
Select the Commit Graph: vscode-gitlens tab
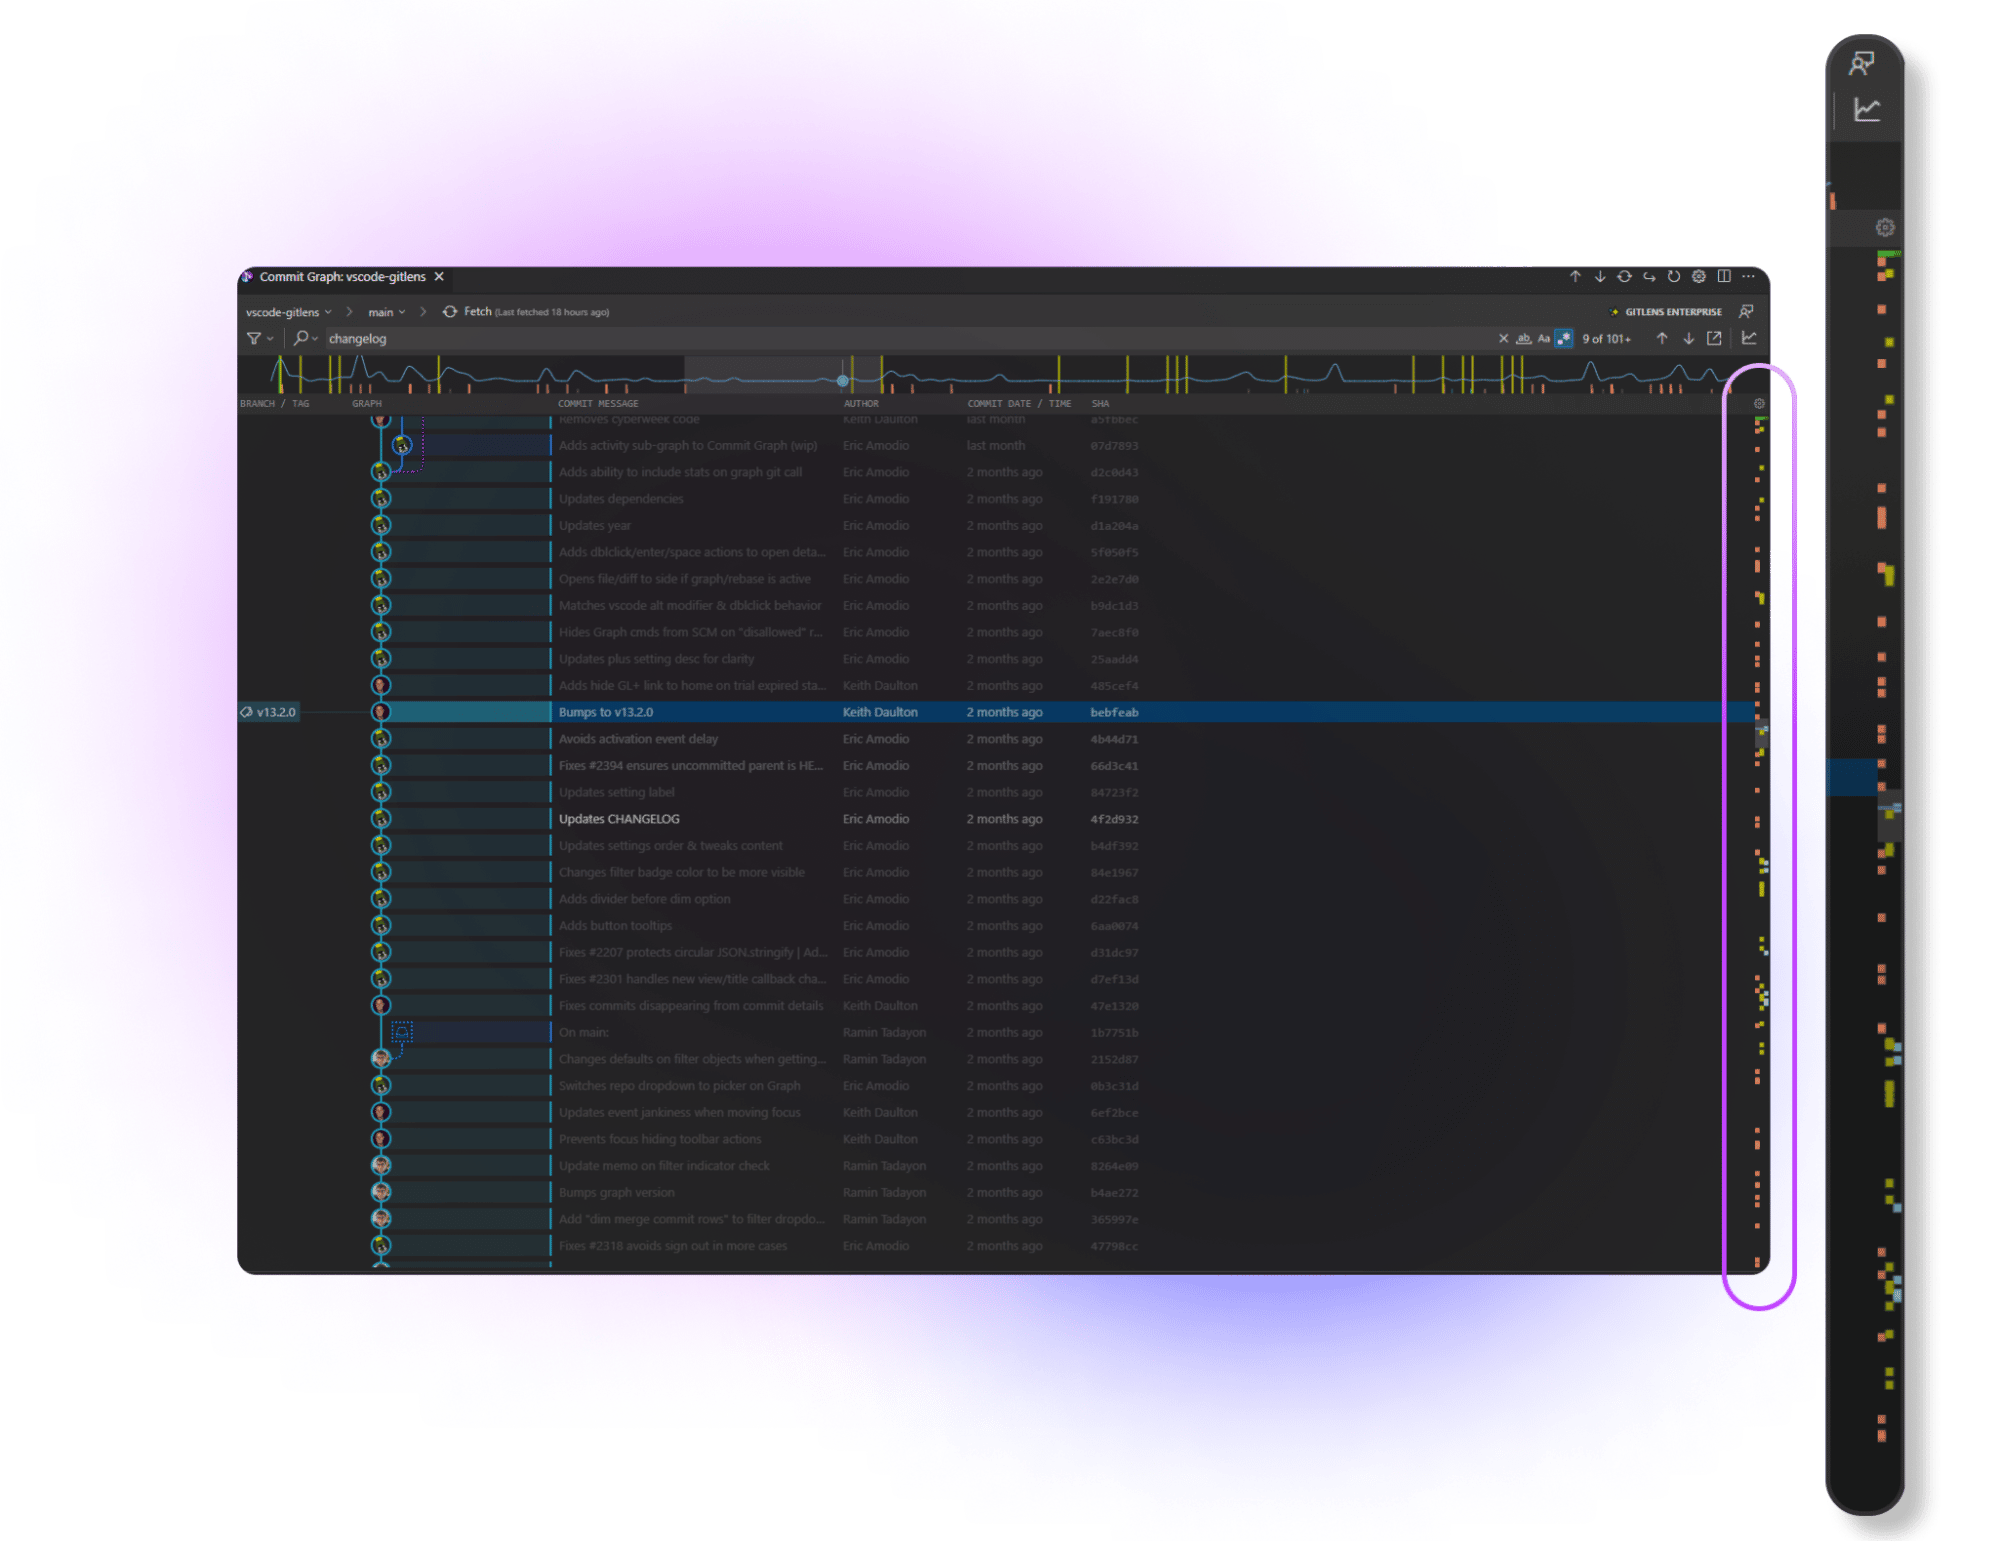pyautogui.click(x=342, y=277)
